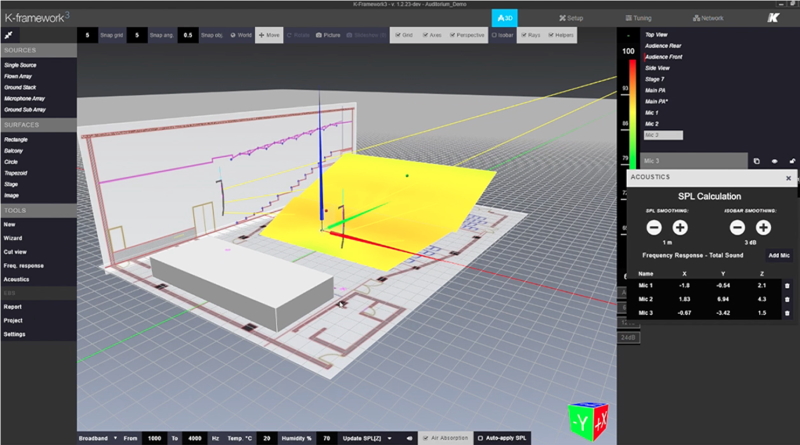Delete Mic 3 using trash icon

pos(786,313)
